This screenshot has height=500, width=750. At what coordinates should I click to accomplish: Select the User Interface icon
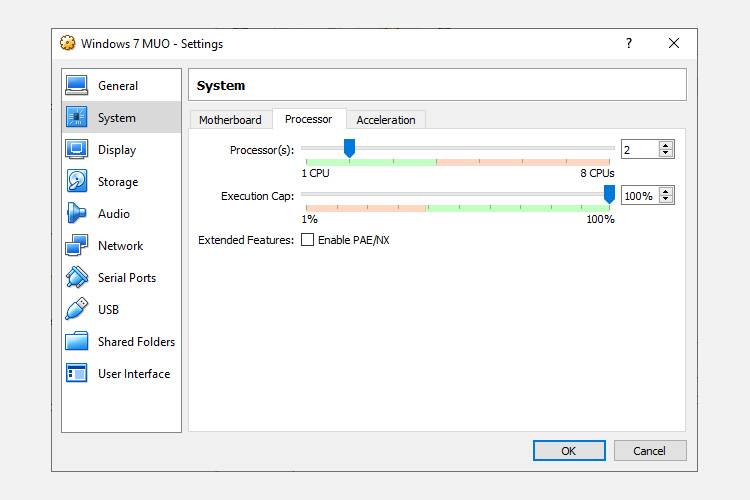pos(77,374)
